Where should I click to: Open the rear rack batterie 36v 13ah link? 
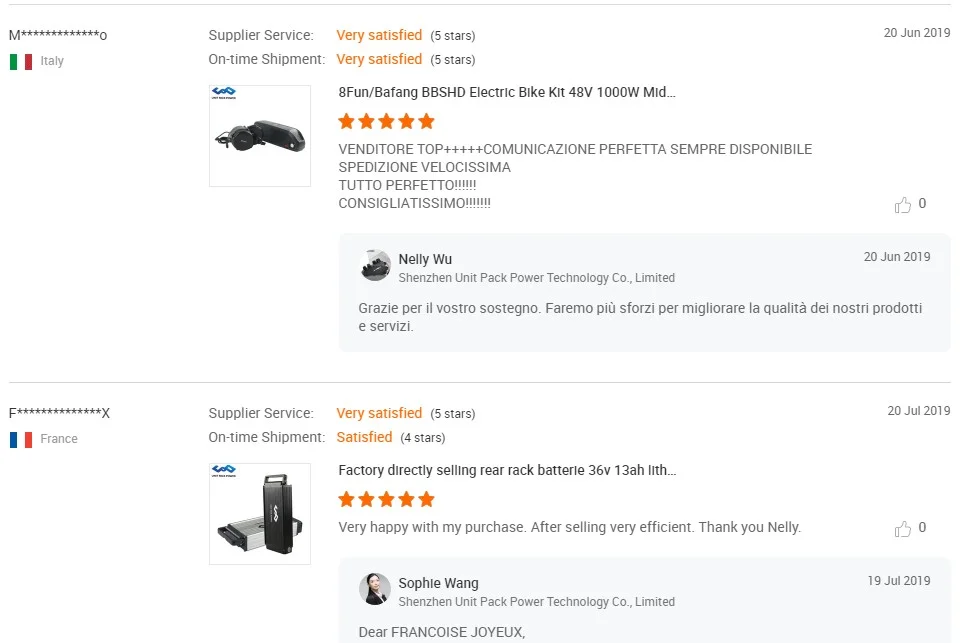click(x=507, y=470)
